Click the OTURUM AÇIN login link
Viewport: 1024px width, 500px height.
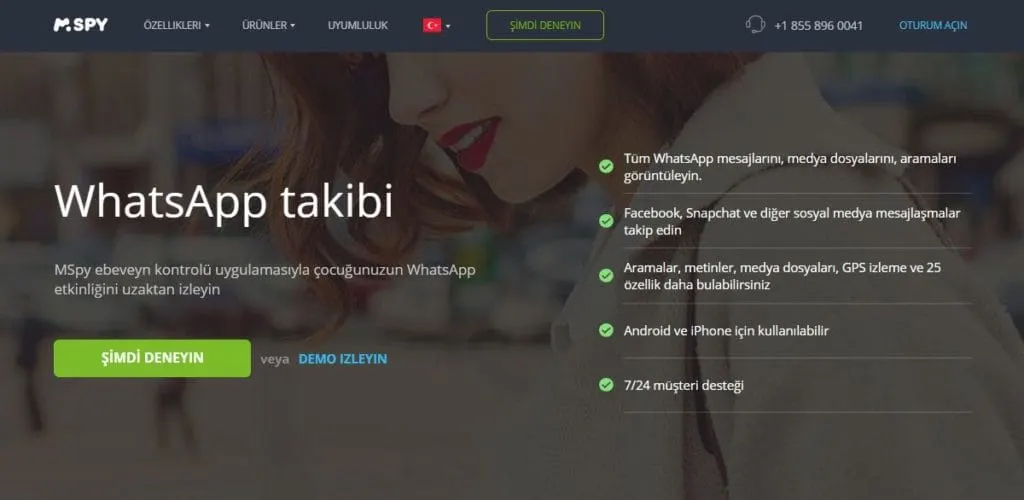click(933, 25)
